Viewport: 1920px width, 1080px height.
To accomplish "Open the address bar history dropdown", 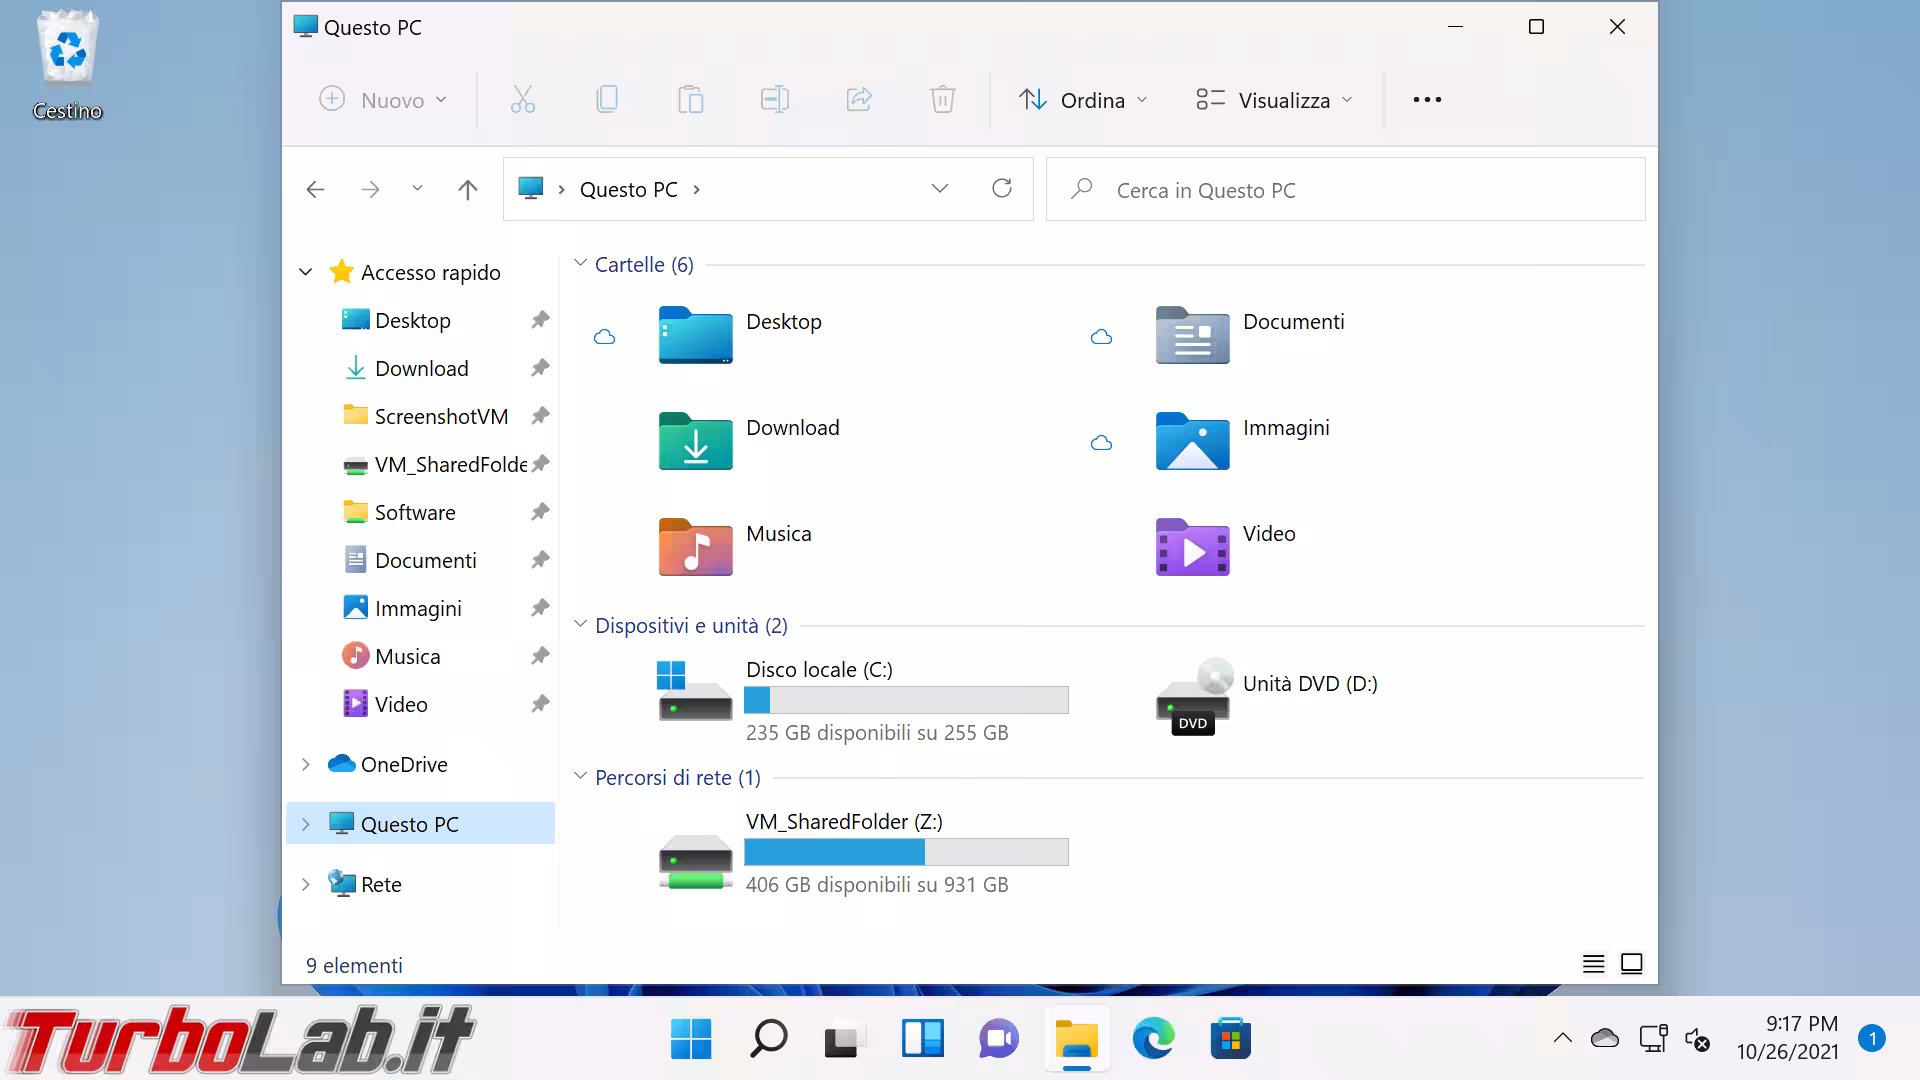I will click(x=939, y=189).
